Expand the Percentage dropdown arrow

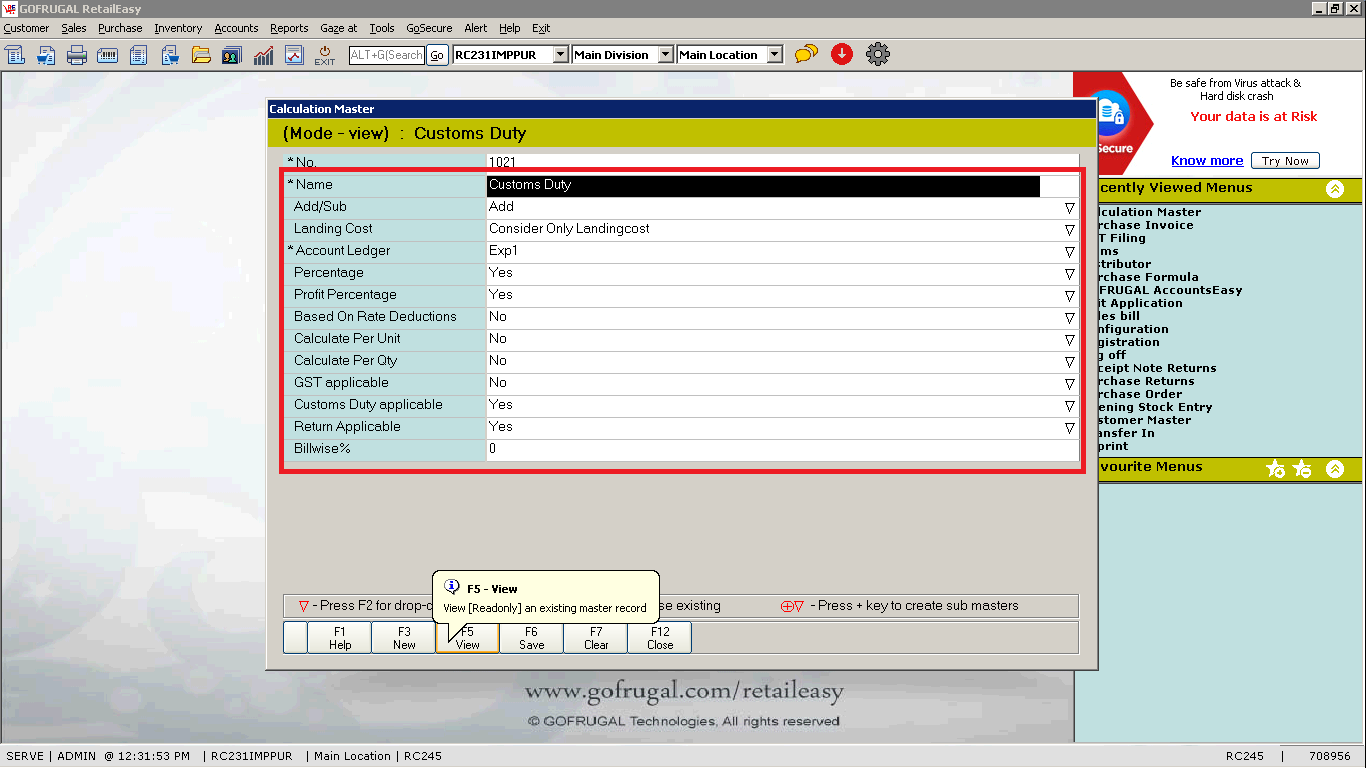point(1069,273)
